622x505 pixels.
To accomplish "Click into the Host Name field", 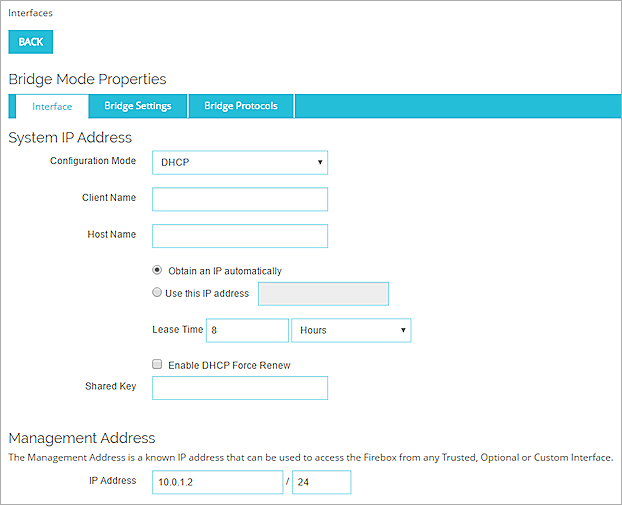I will coord(240,236).
